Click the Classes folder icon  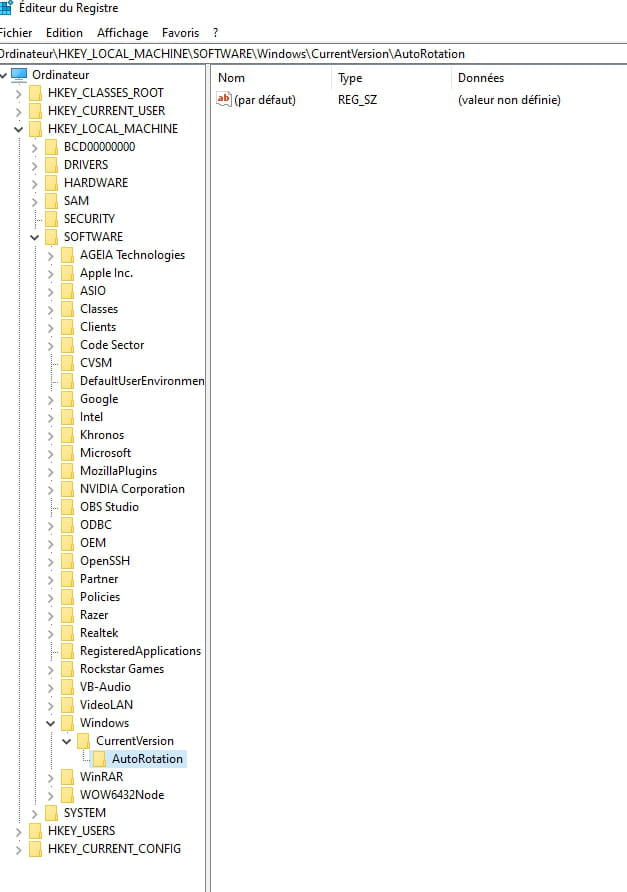(x=68, y=309)
